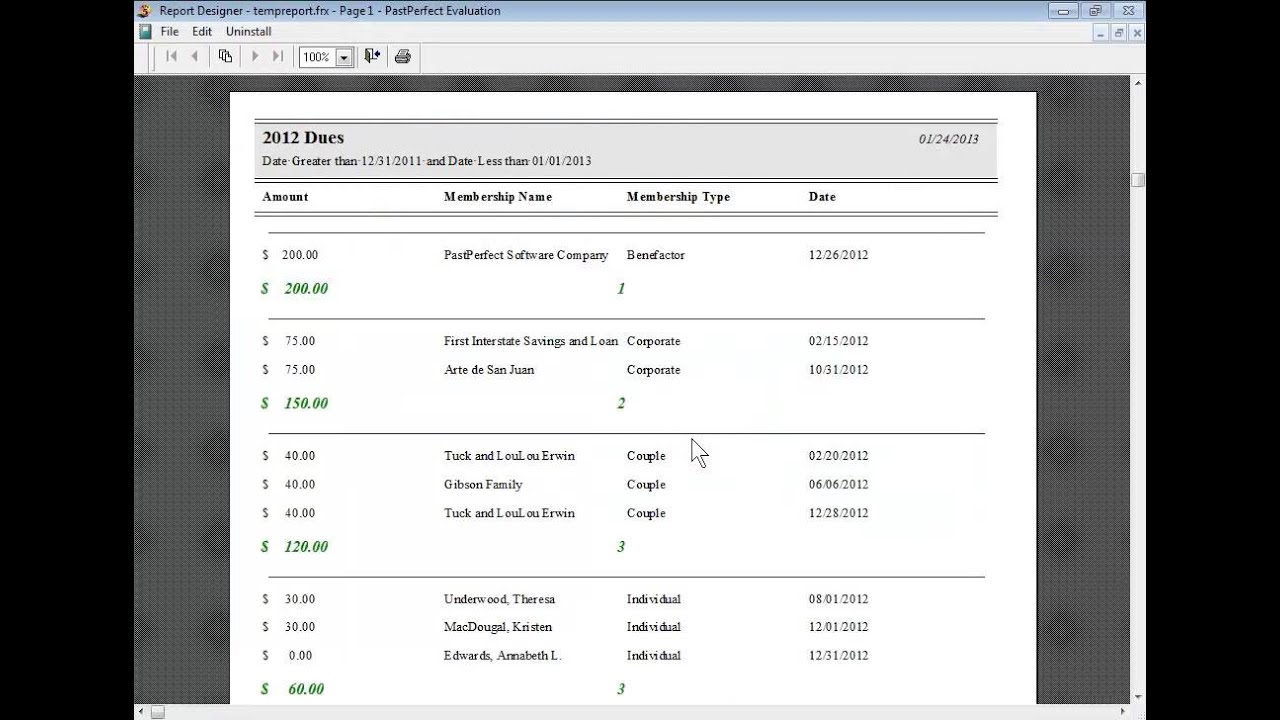Print the report using the printer icon

tap(402, 57)
